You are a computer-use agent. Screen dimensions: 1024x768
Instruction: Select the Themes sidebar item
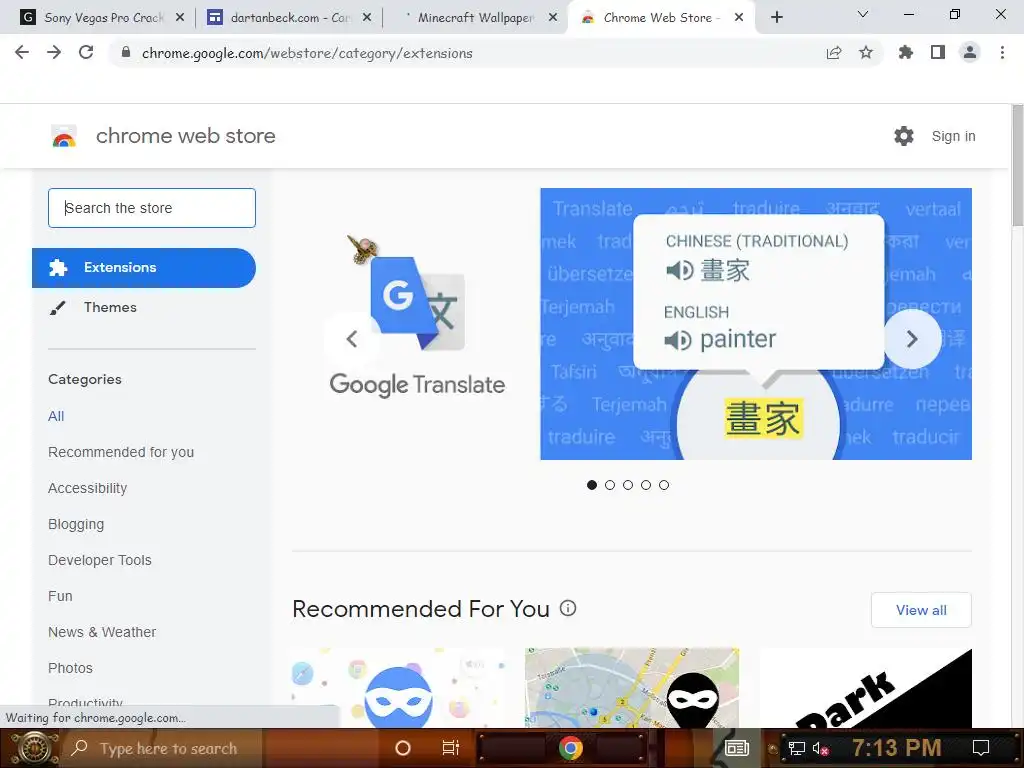pos(110,308)
